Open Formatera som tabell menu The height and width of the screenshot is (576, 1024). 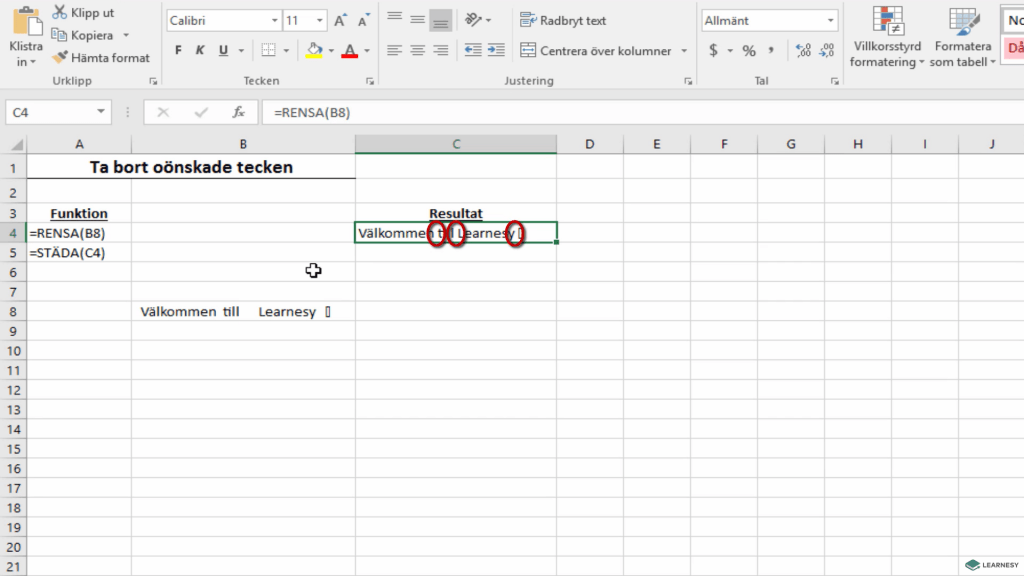(x=964, y=40)
